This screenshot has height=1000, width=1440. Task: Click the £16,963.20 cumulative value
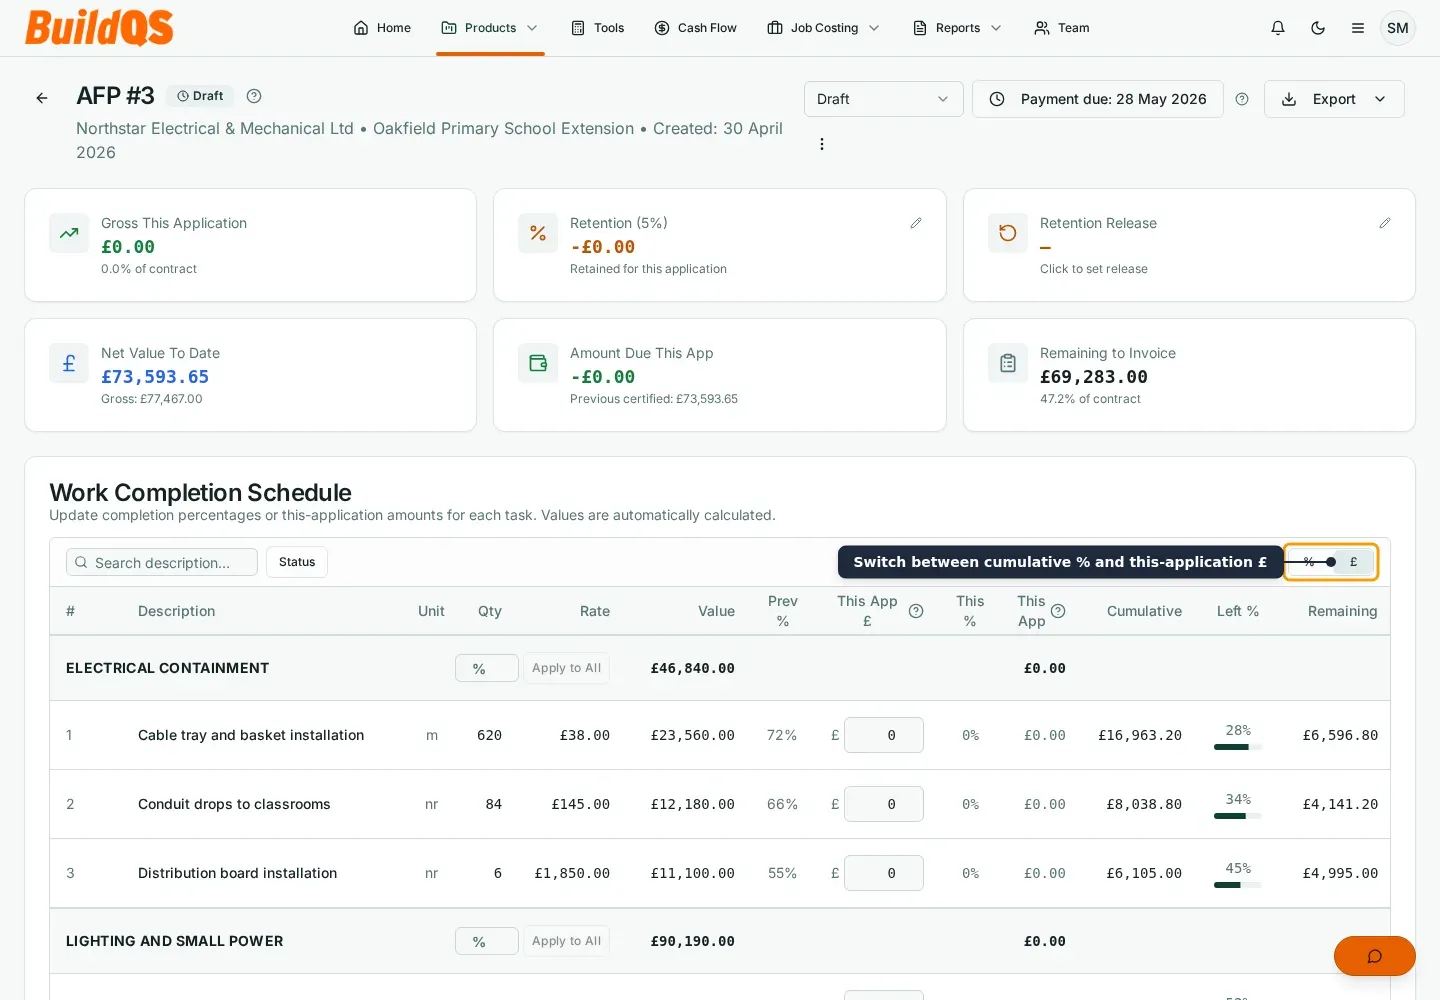pyautogui.click(x=1140, y=735)
